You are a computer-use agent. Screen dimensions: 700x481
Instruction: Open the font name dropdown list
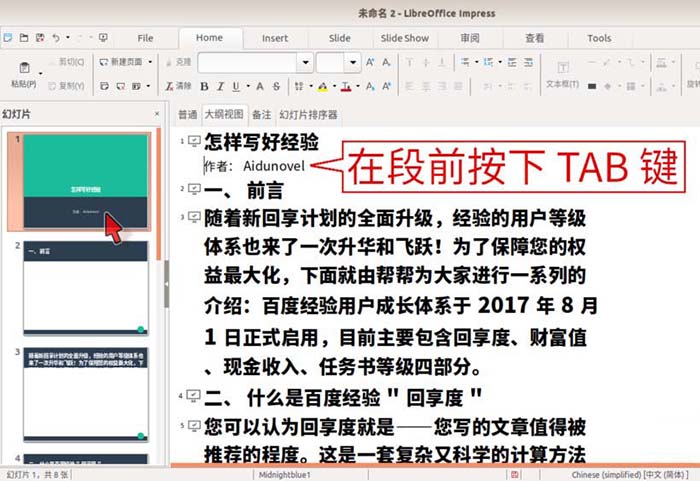point(305,63)
